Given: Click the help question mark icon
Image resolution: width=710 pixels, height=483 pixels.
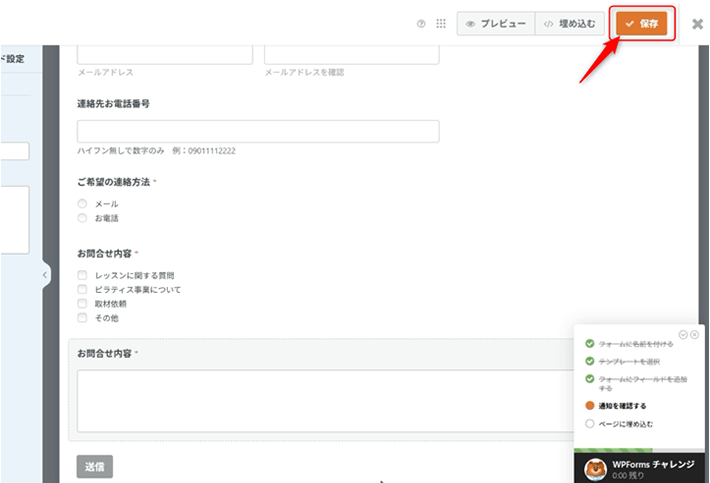Looking at the screenshot, I should pyautogui.click(x=421, y=24).
